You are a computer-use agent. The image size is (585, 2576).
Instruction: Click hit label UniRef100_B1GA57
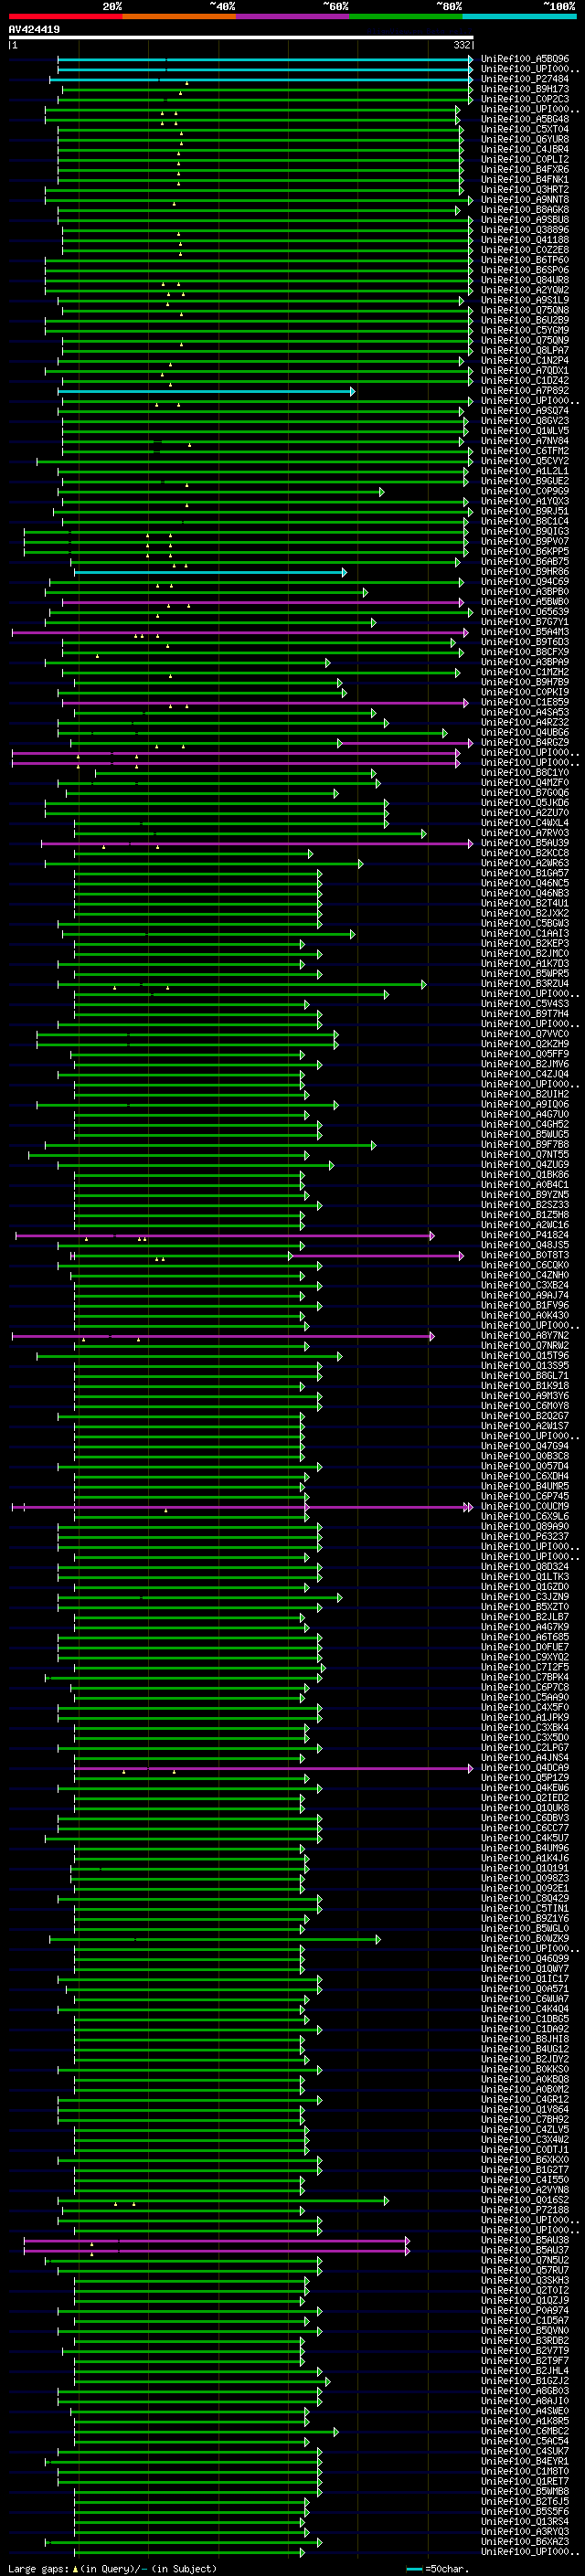(x=525, y=874)
